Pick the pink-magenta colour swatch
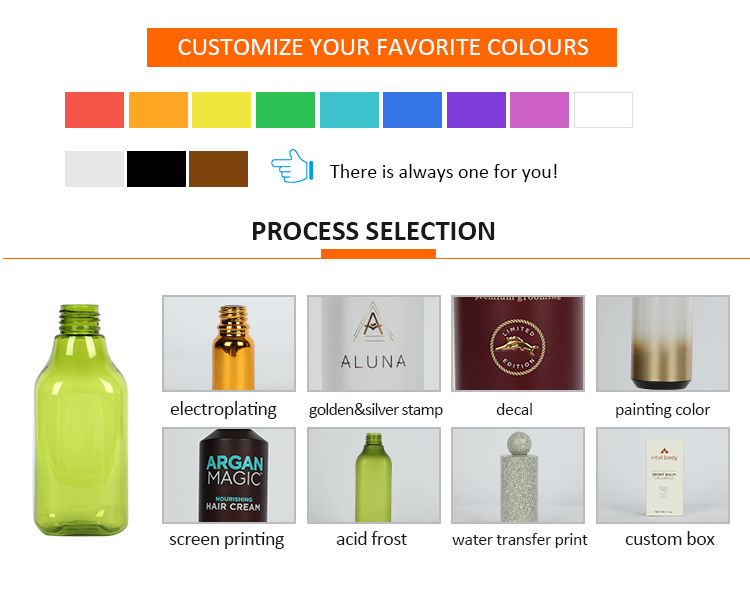The width and height of the screenshot is (750, 589). tap(539, 110)
